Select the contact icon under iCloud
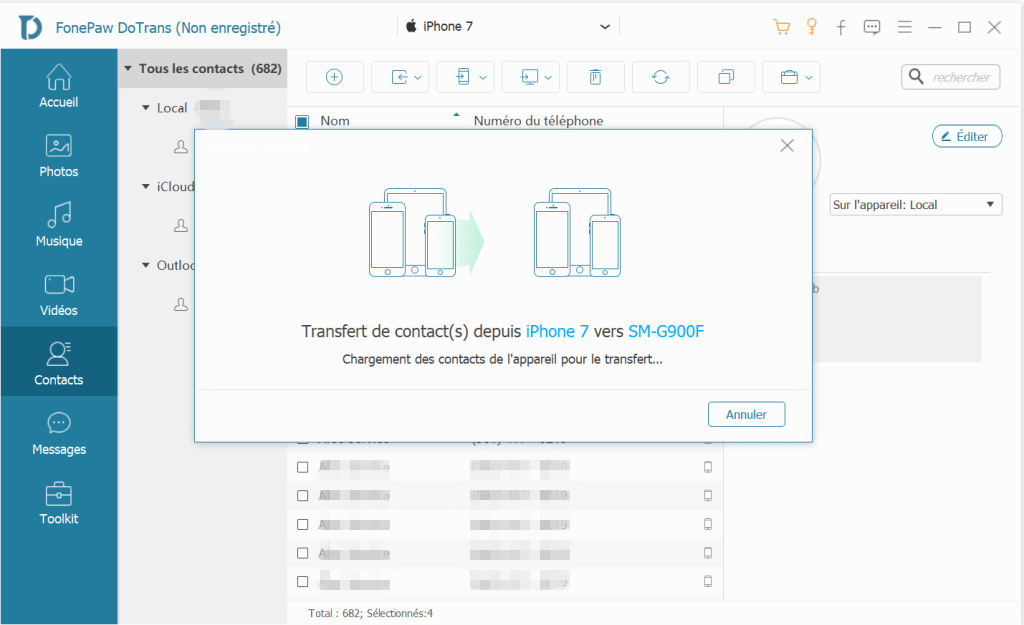 pyautogui.click(x=181, y=225)
